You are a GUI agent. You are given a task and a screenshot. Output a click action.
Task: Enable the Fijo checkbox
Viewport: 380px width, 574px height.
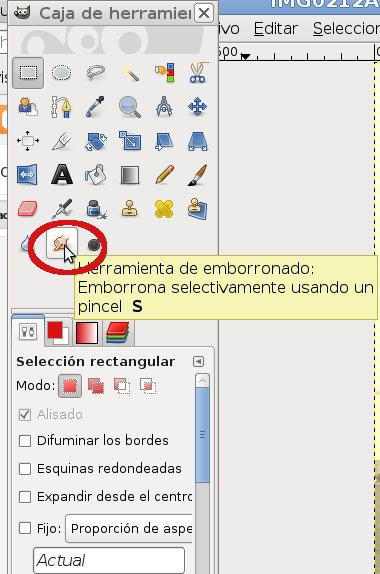coord(25,528)
